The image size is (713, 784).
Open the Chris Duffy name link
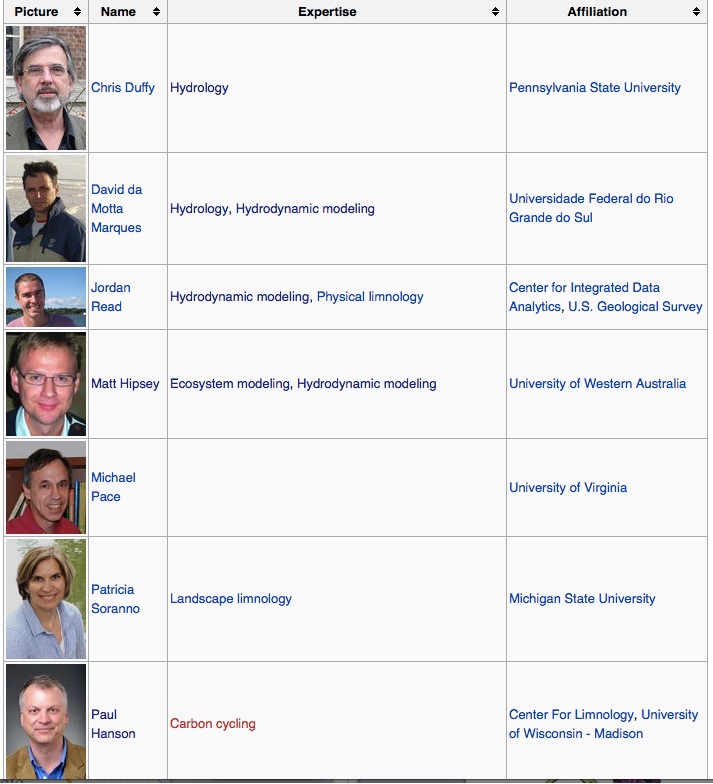click(123, 88)
